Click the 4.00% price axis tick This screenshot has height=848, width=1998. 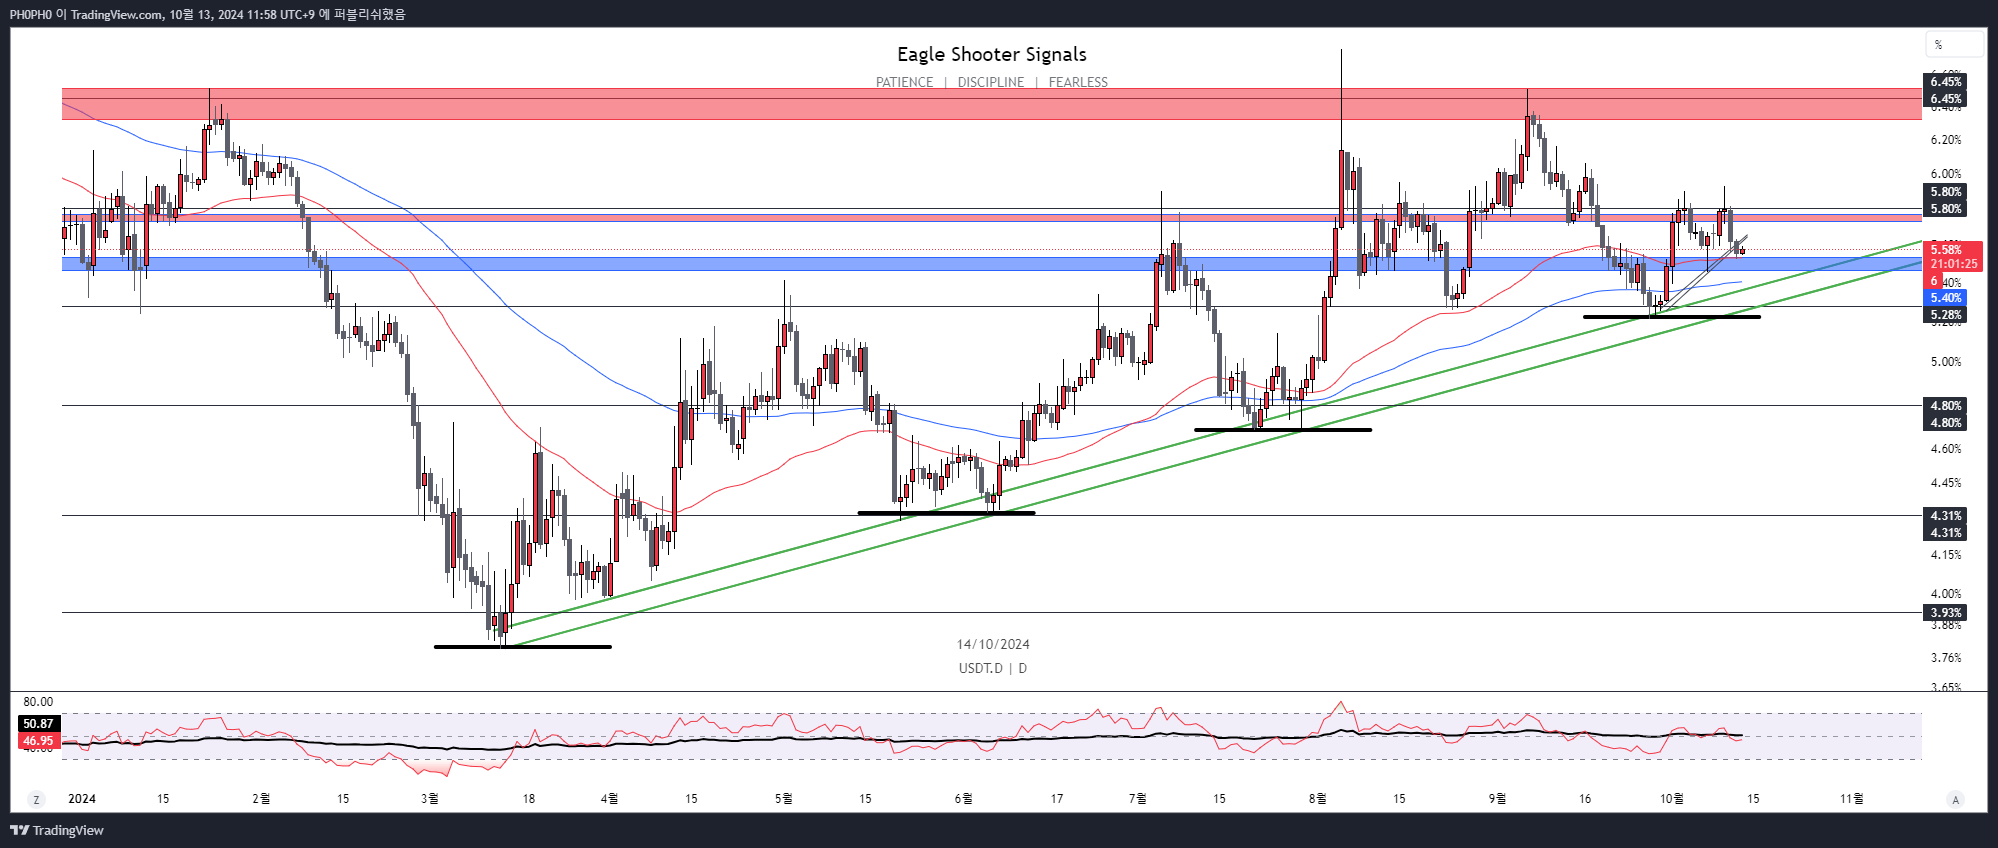[x=1946, y=594]
